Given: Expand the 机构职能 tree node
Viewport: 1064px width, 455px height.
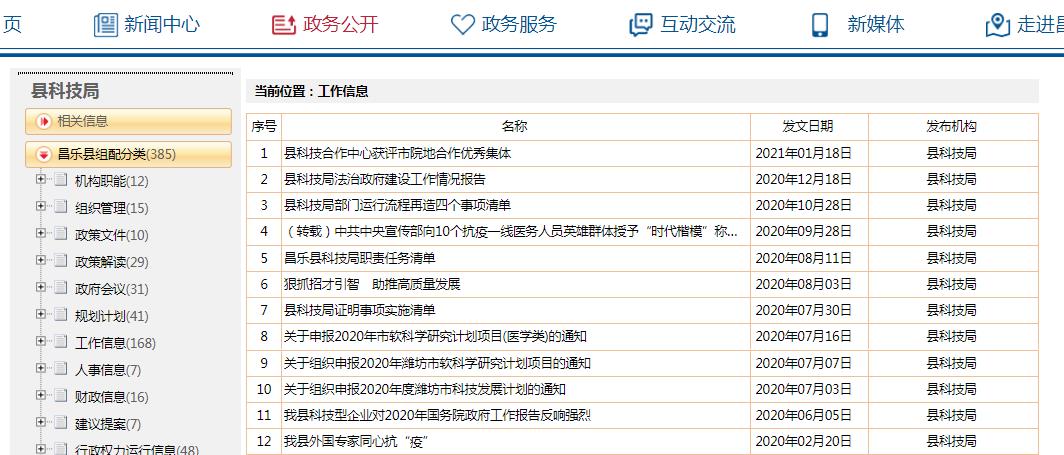Looking at the screenshot, I should coord(41,181).
